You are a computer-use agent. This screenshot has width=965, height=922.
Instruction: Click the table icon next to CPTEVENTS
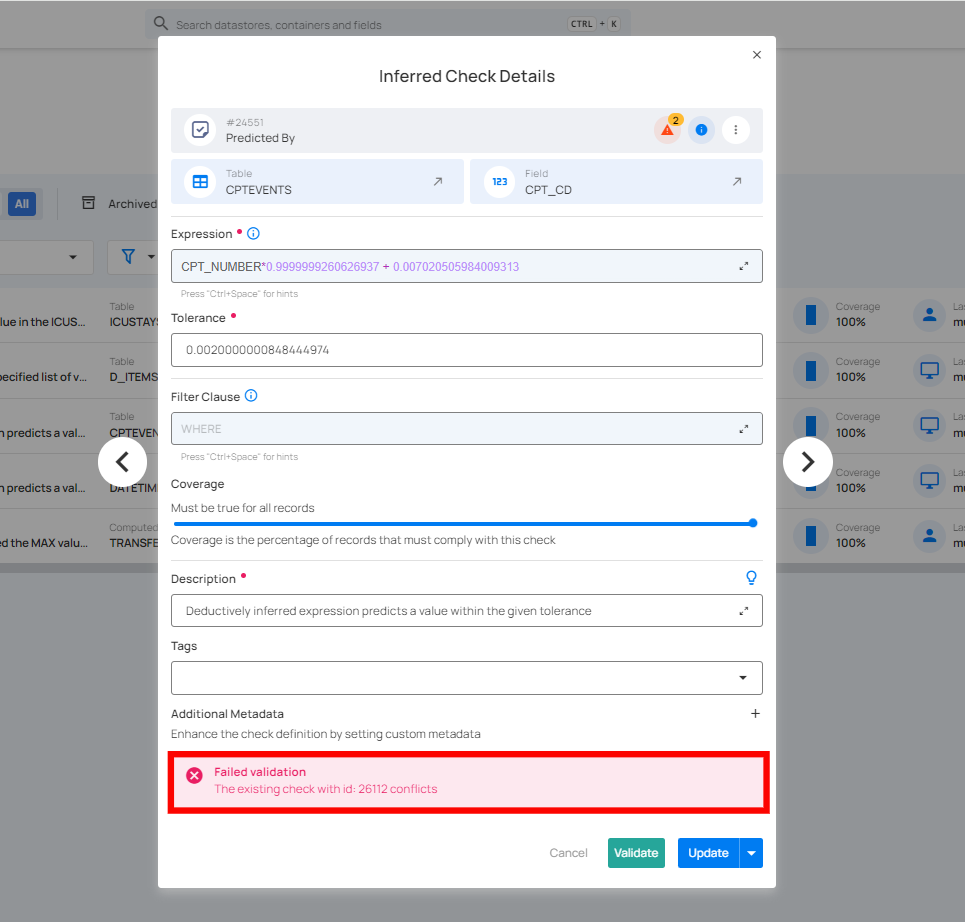pyautogui.click(x=200, y=182)
